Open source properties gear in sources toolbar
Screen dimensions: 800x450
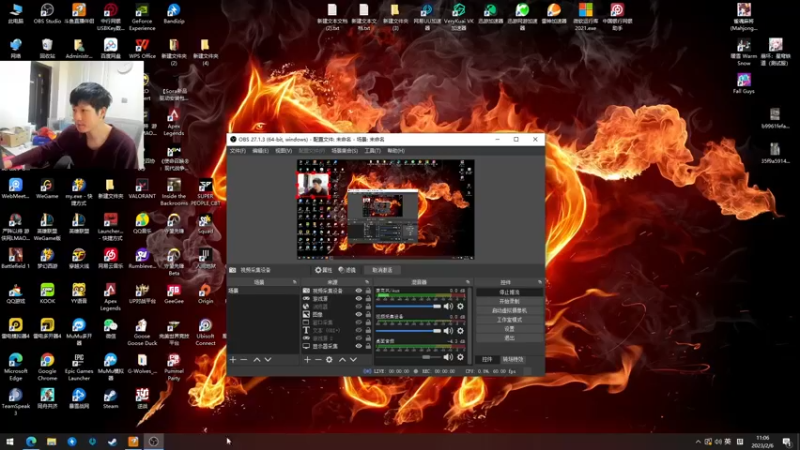point(329,360)
